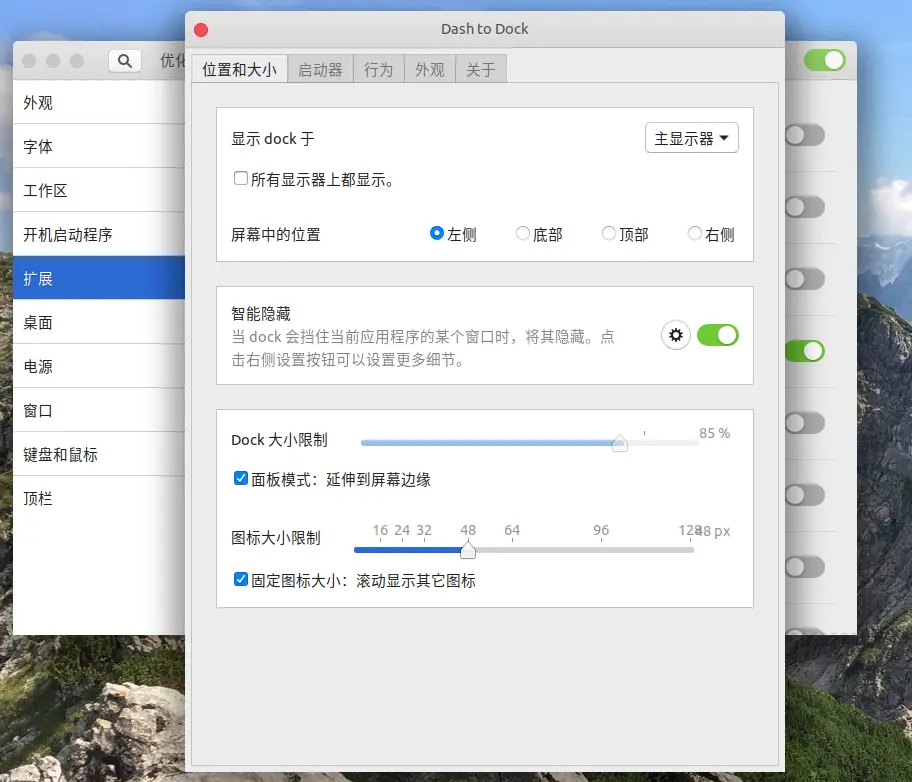Click the 16 tick label on icon slider
Screen dimensions: 912x782
(380, 530)
